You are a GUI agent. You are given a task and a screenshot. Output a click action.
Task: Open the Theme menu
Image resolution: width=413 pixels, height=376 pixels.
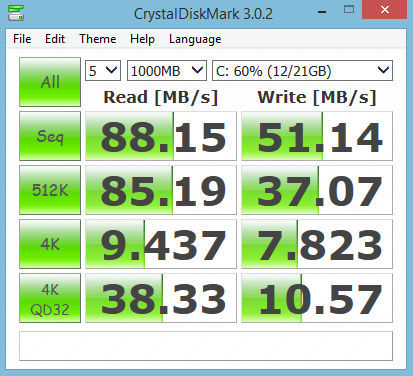click(x=98, y=39)
